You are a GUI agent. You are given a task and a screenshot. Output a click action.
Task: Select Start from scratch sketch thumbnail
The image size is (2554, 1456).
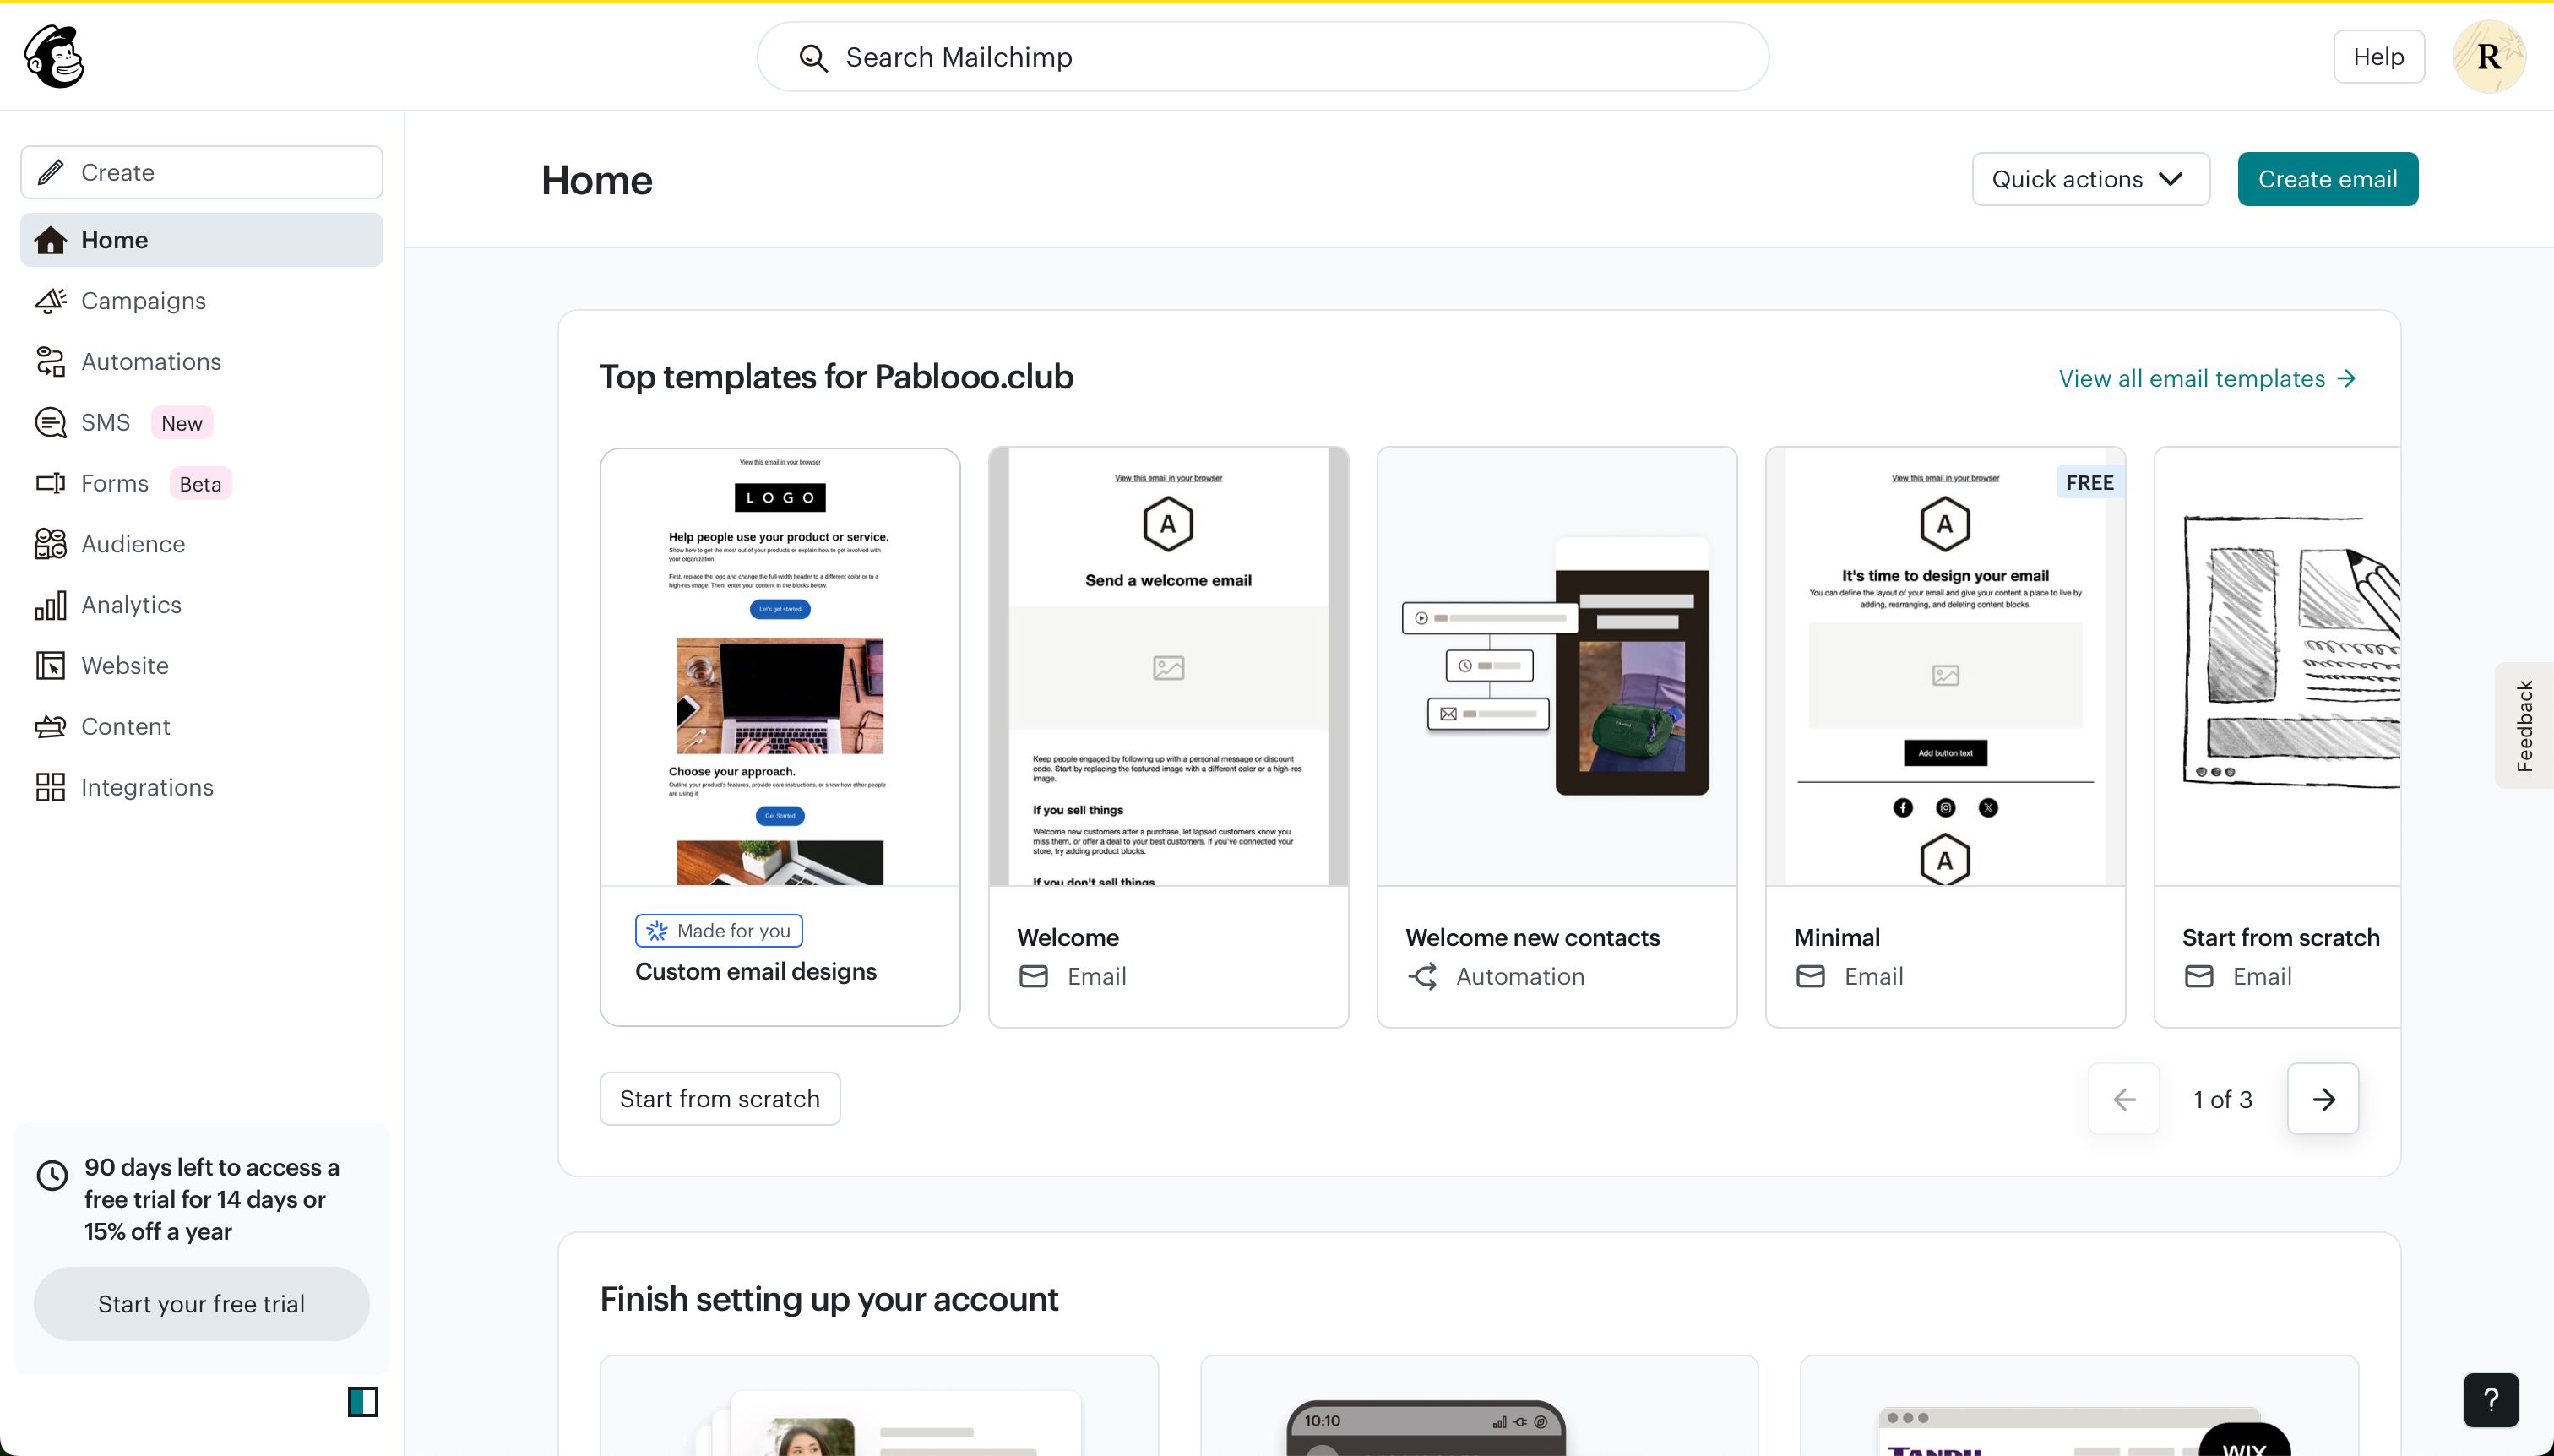pos(2278,667)
